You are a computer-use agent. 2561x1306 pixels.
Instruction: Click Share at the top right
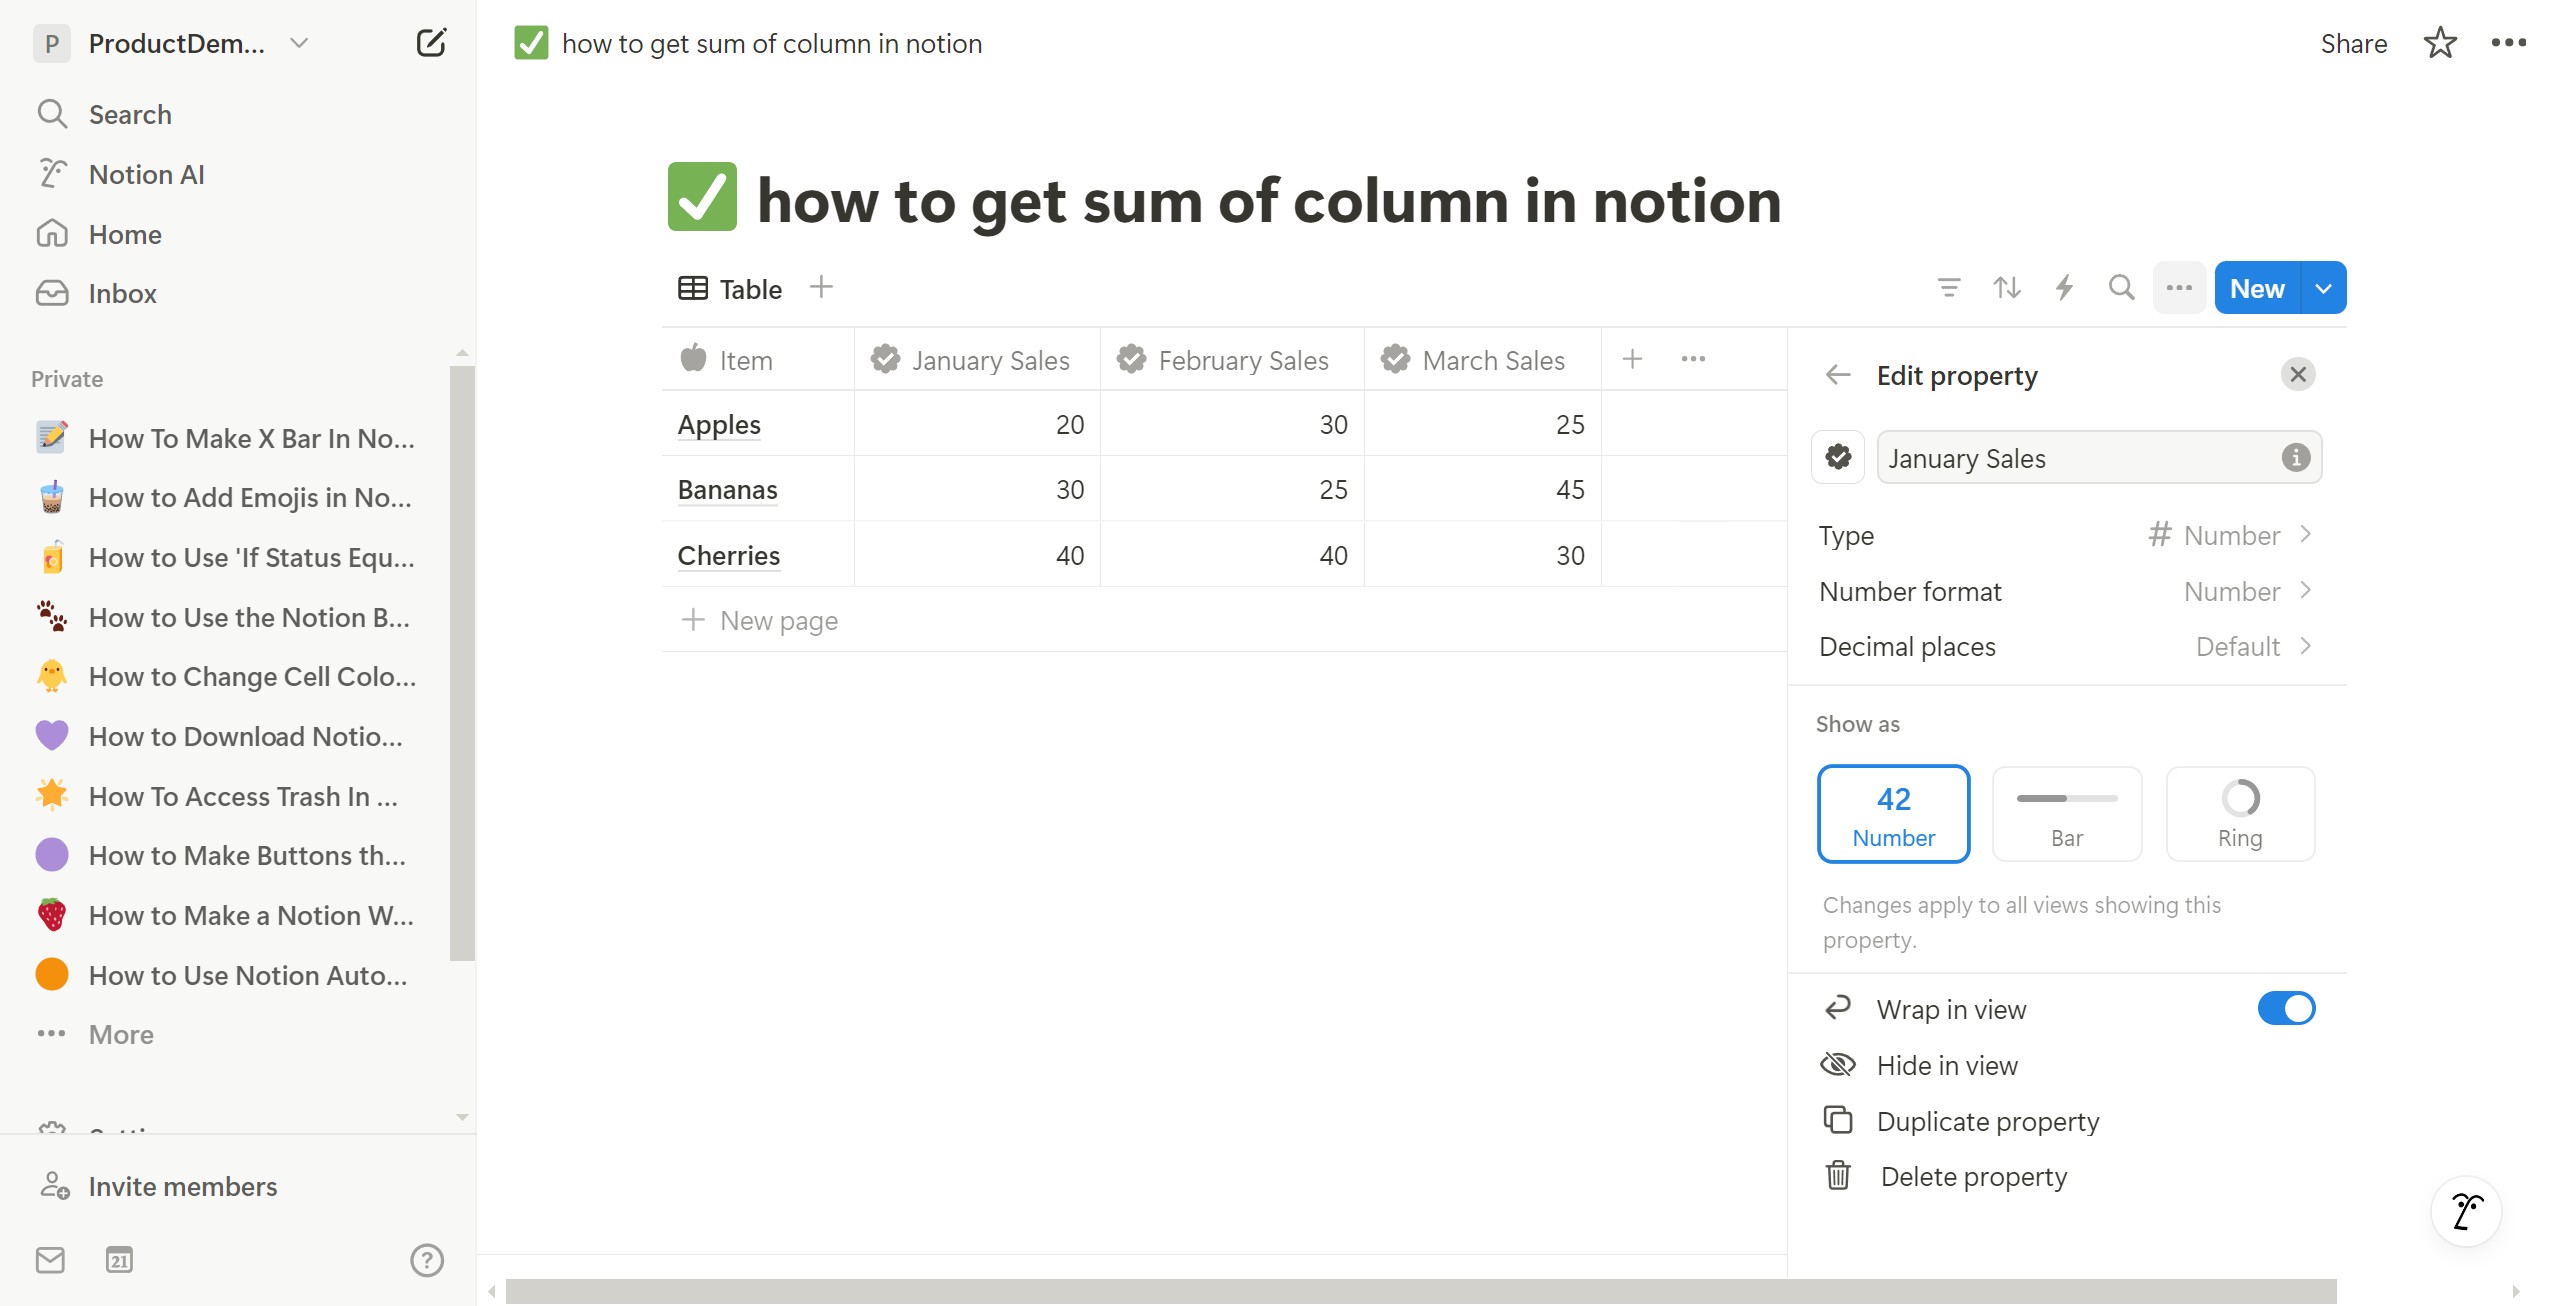coord(2353,43)
